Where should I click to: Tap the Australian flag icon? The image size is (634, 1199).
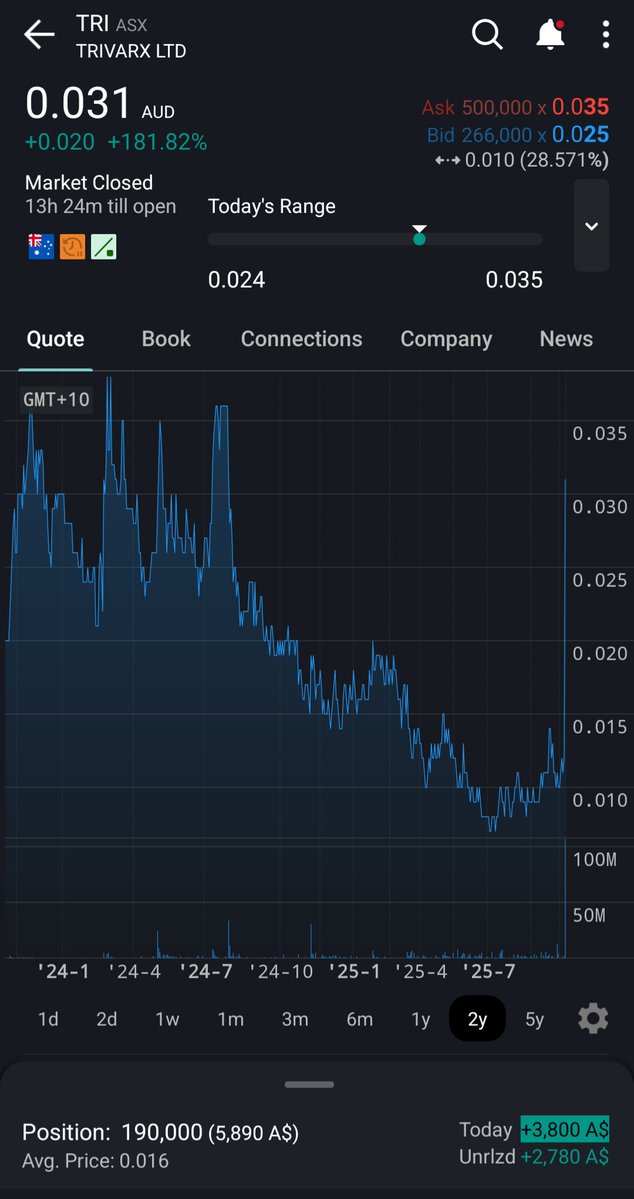(41, 247)
